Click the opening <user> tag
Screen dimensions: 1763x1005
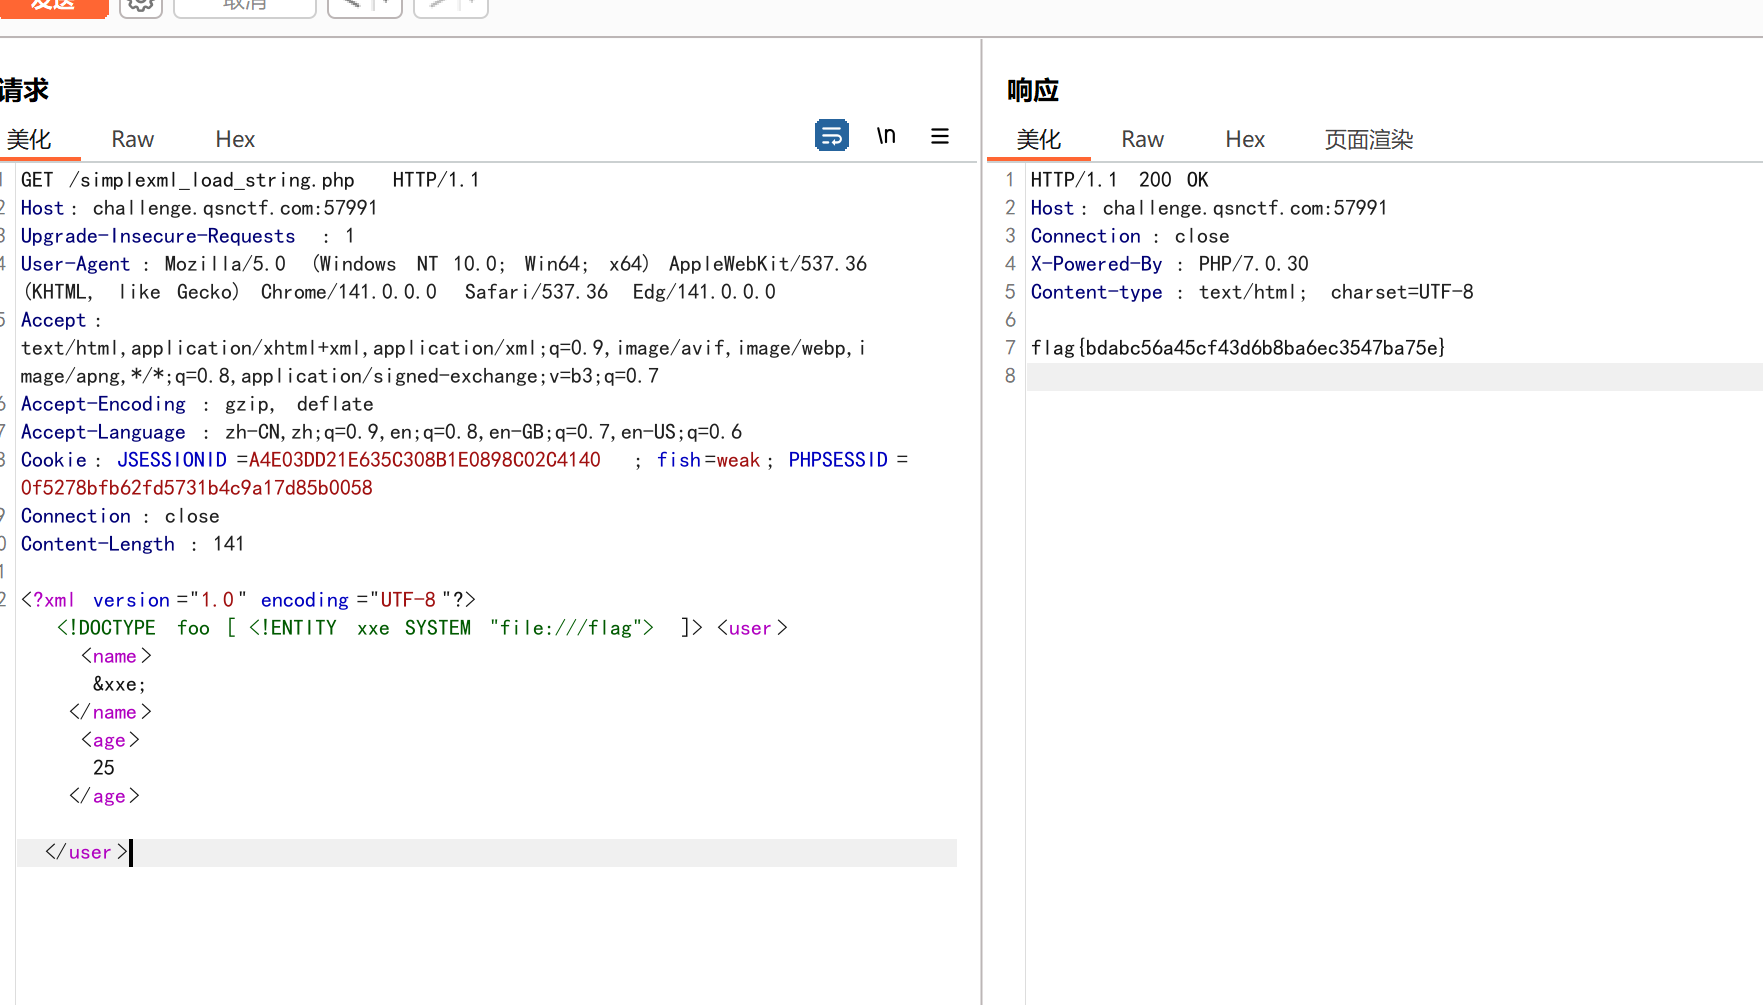pyautogui.click(x=752, y=628)
